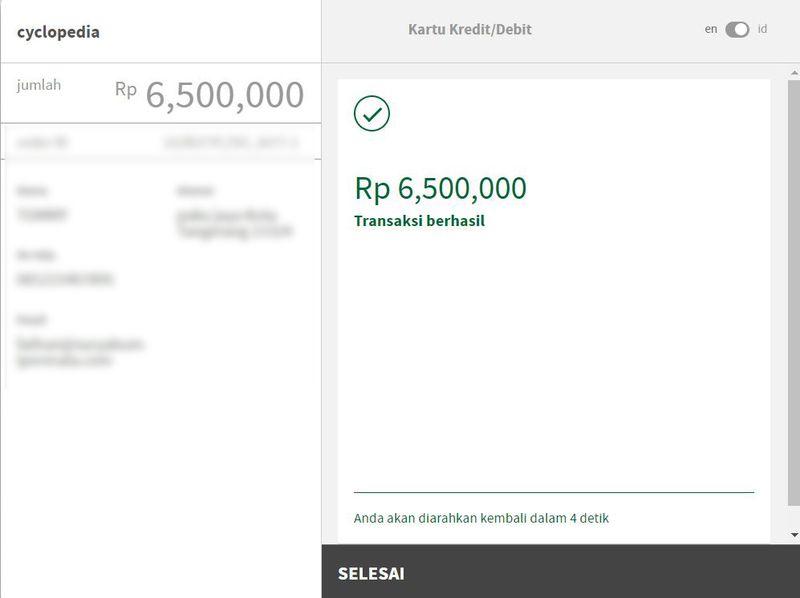The width and height of the screenshot is (800, 598).
Task: Click the green Rp 6,500,000 amount
Action: tap(440, 189)
